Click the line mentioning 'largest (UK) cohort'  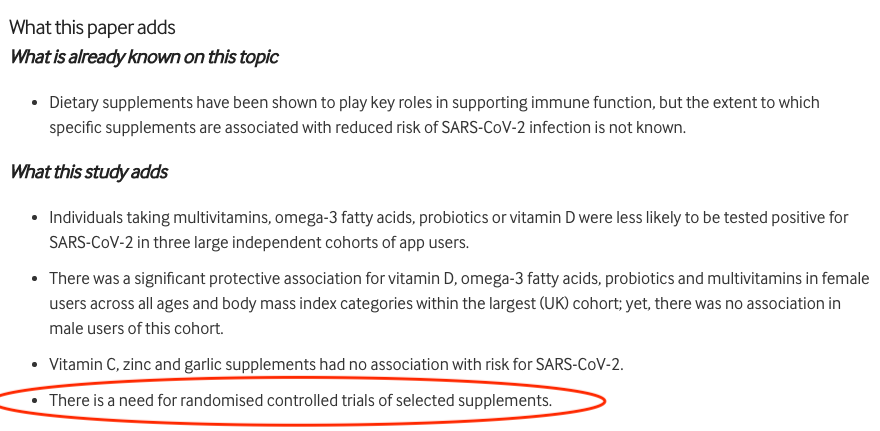(445, 304)
